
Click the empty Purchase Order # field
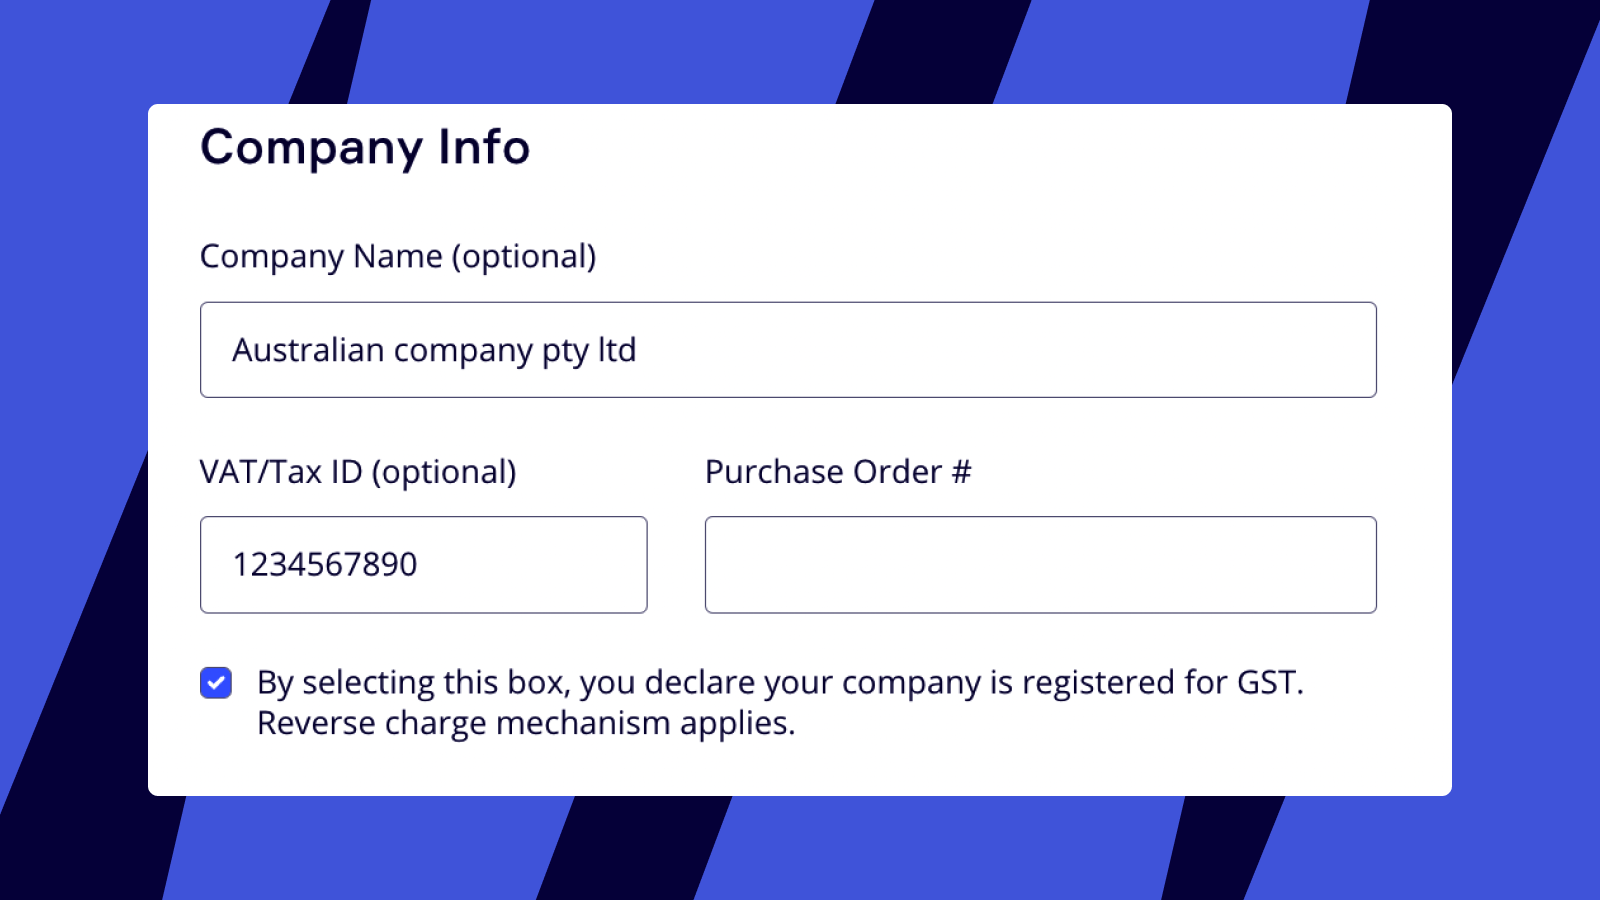[x=1040, y=564]
